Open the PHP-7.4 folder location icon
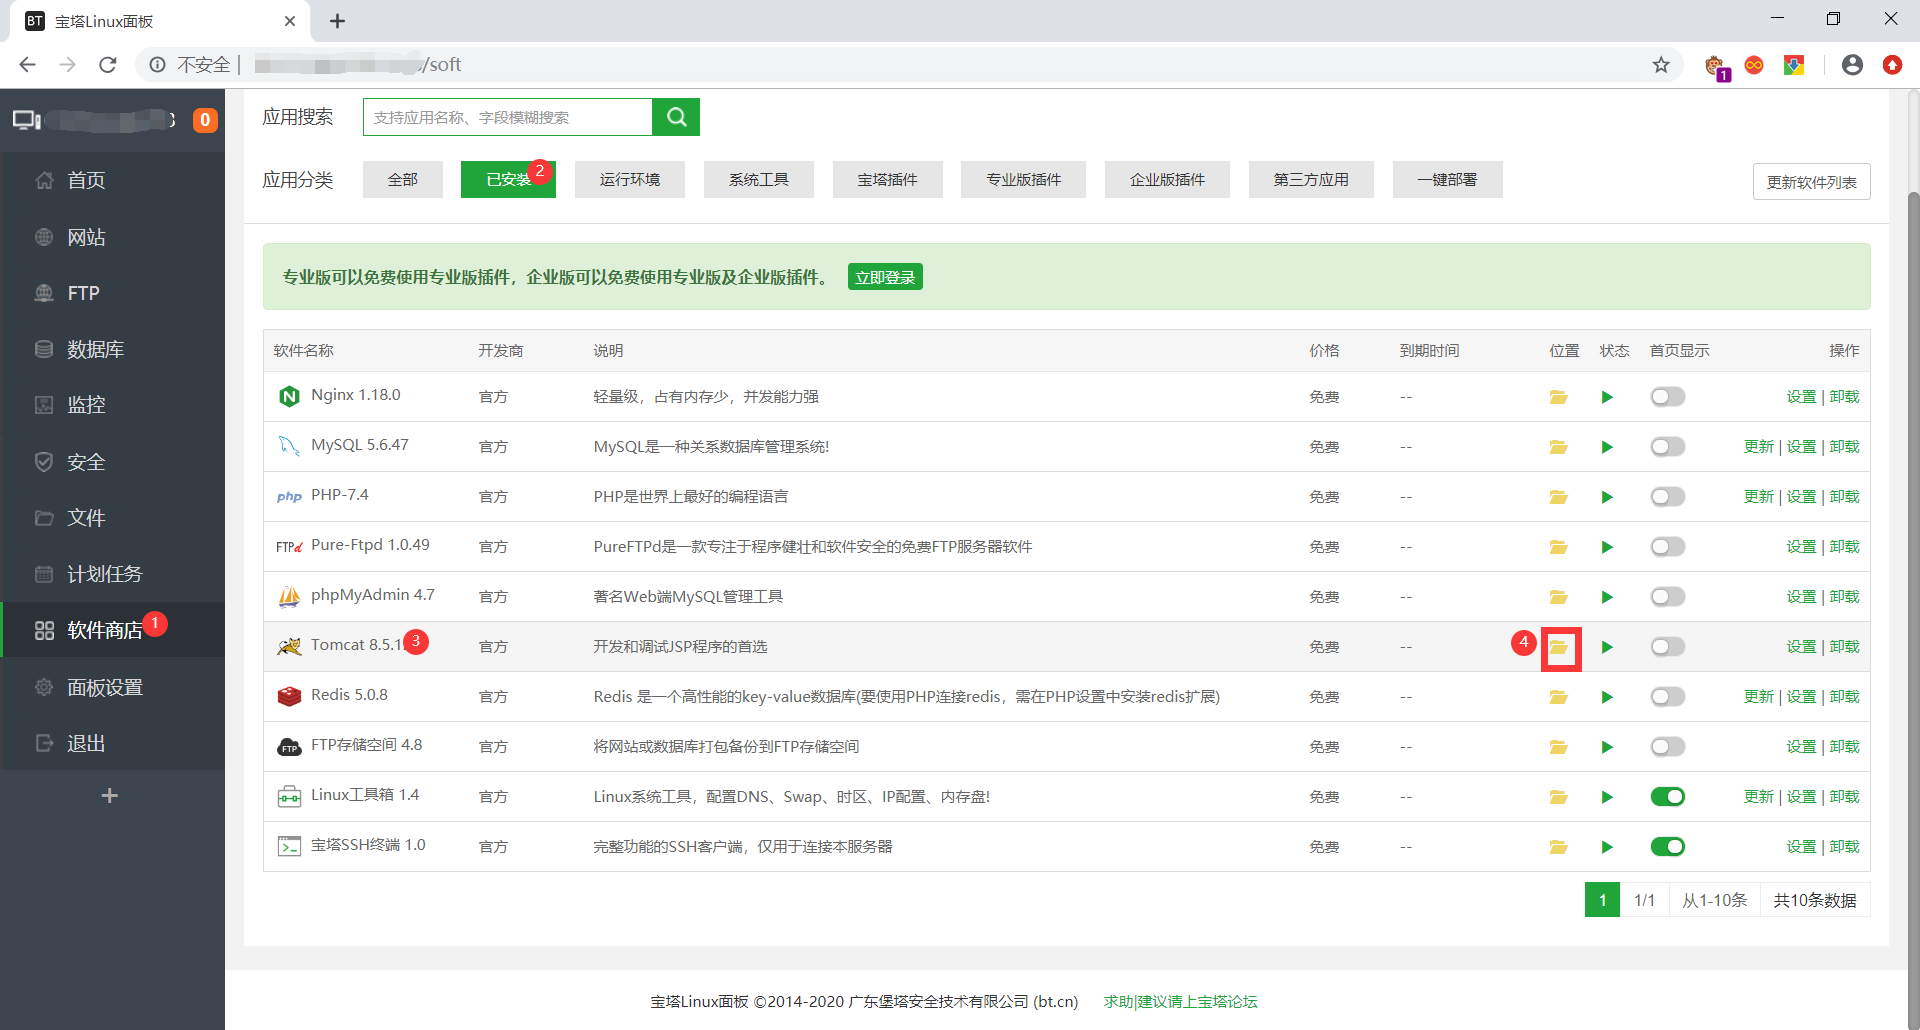The width and height of the screenshot is (1920, 1030). 1558,497
